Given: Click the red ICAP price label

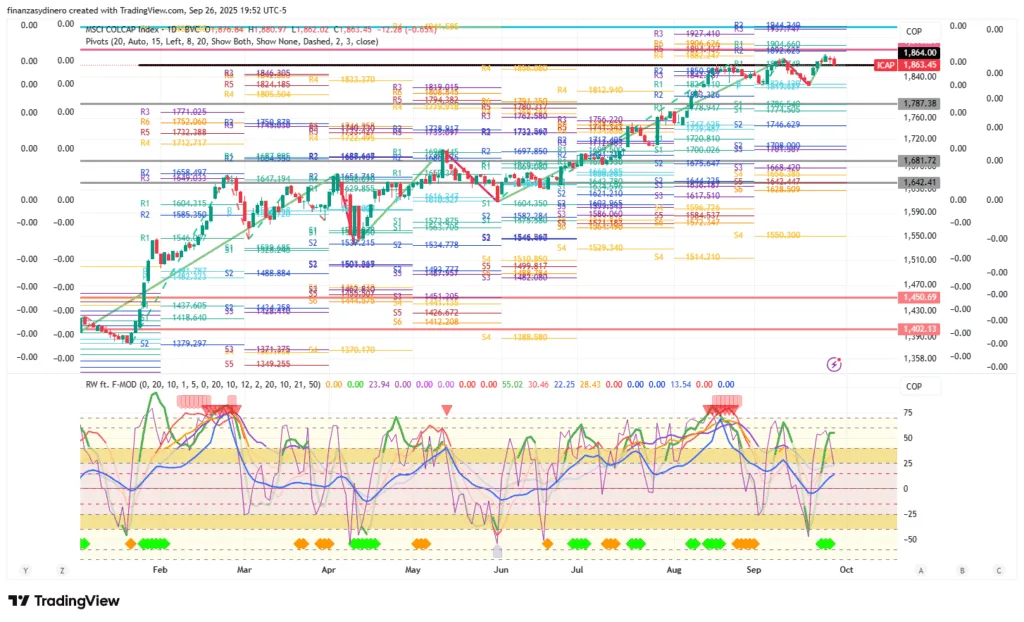Looking at the screenshot, I should click(884, 65).
